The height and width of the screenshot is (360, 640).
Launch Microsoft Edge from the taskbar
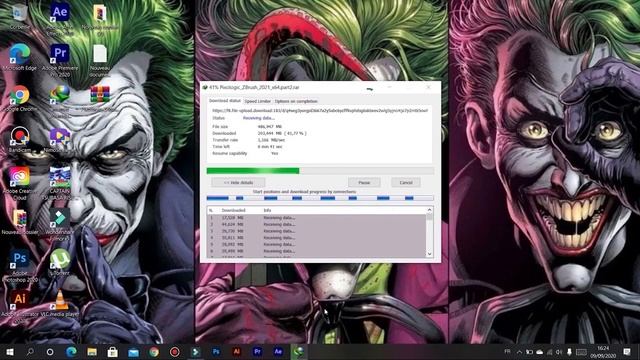click(71, 351)
